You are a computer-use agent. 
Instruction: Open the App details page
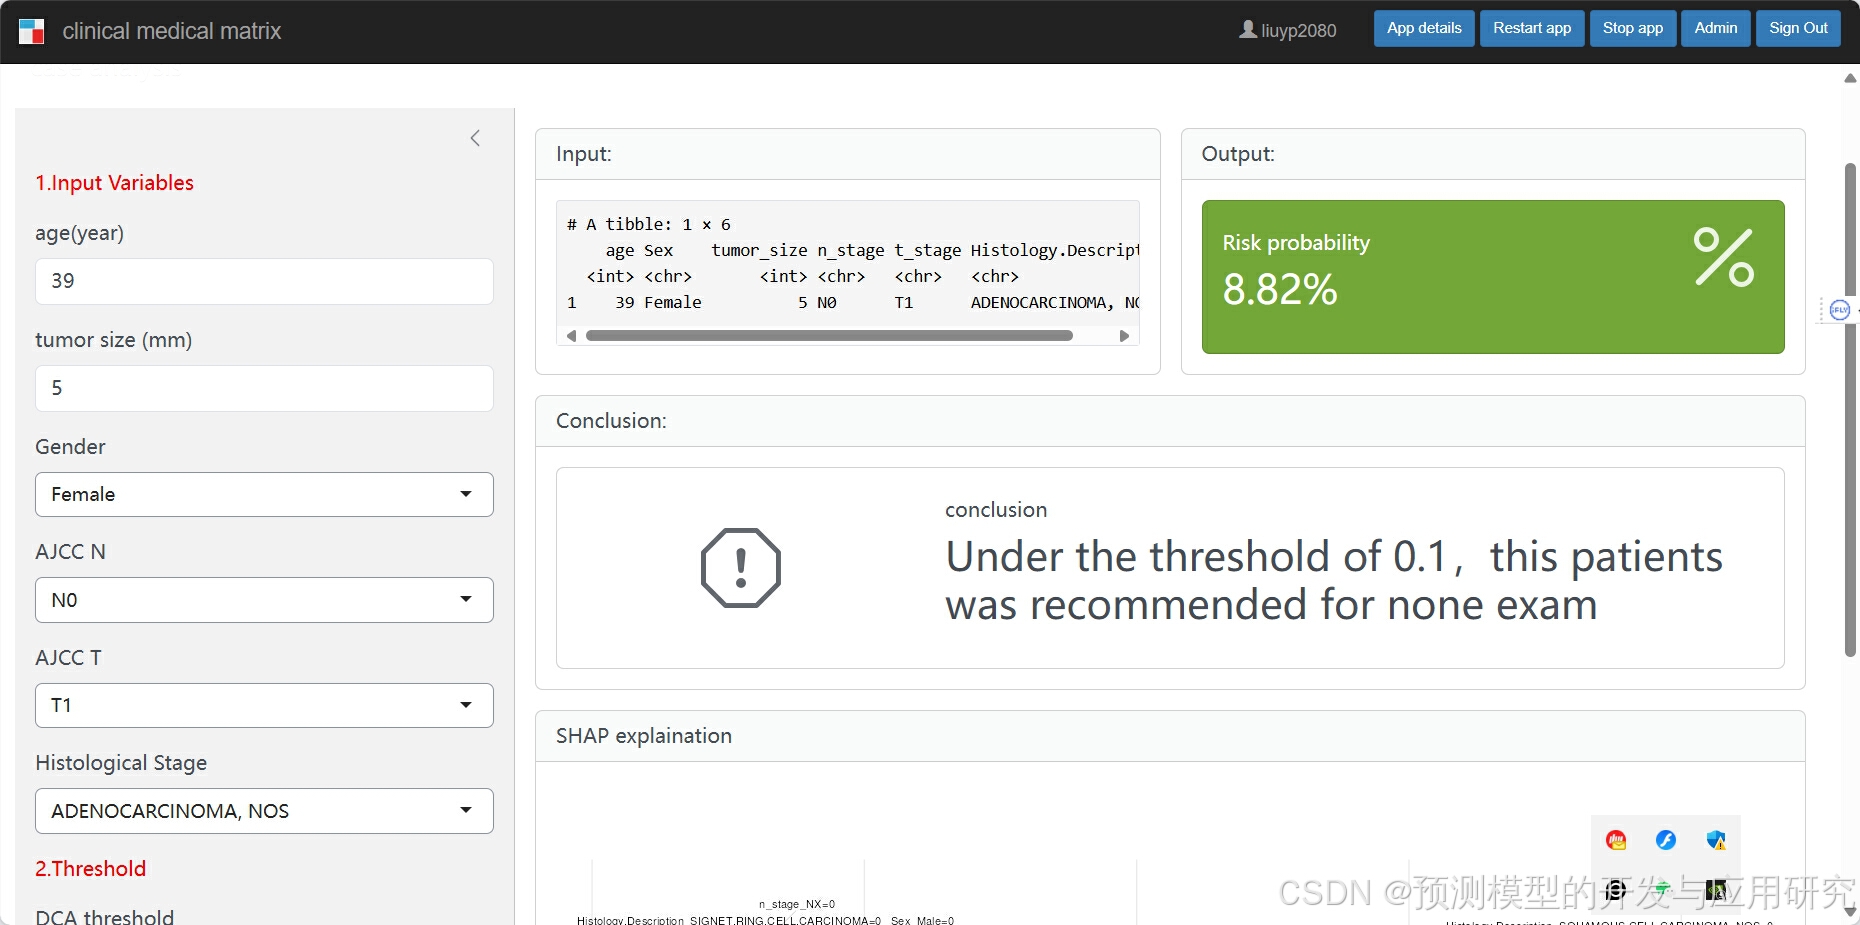tap(1424, 28)
